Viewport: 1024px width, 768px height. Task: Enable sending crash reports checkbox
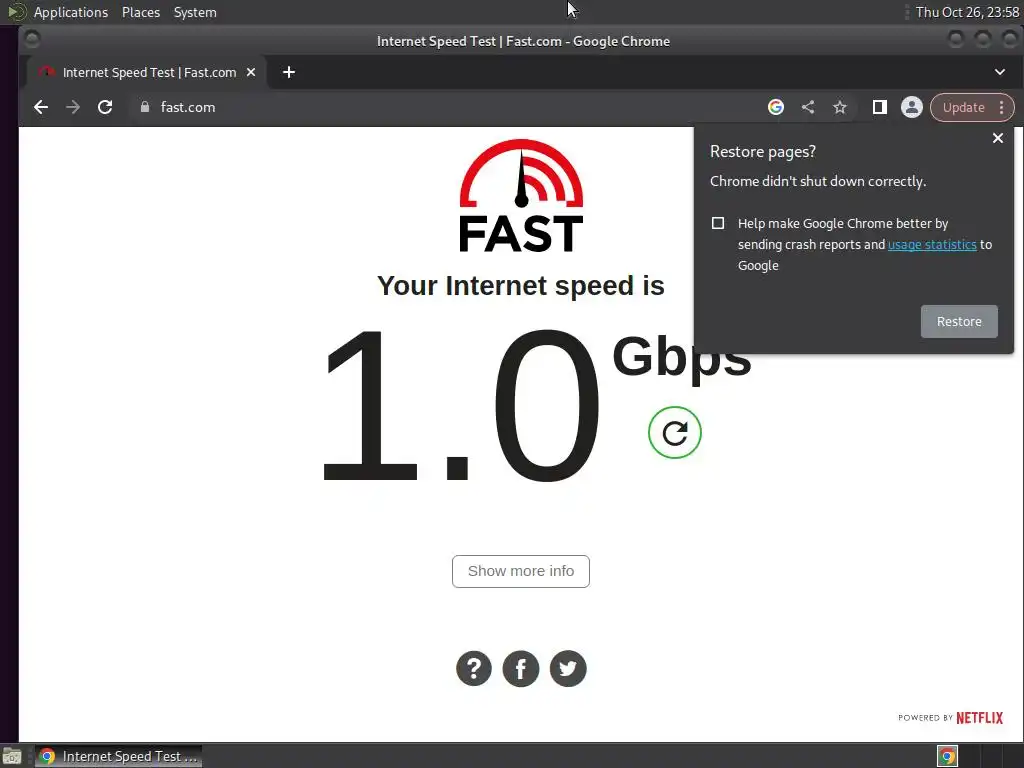tap(718, 223)
